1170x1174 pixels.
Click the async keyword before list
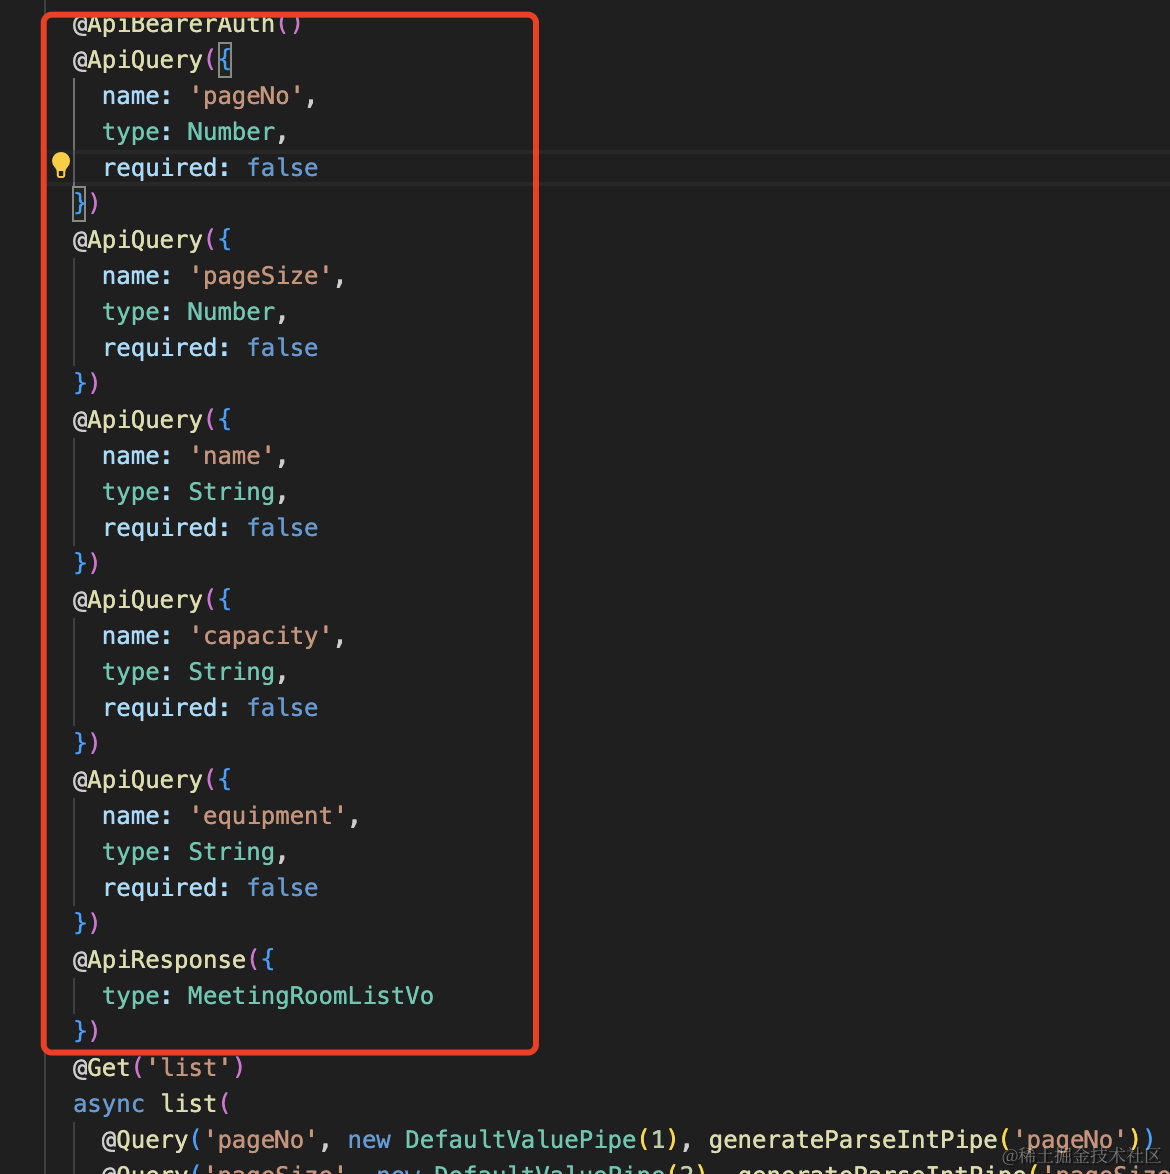click(109, 1104)
